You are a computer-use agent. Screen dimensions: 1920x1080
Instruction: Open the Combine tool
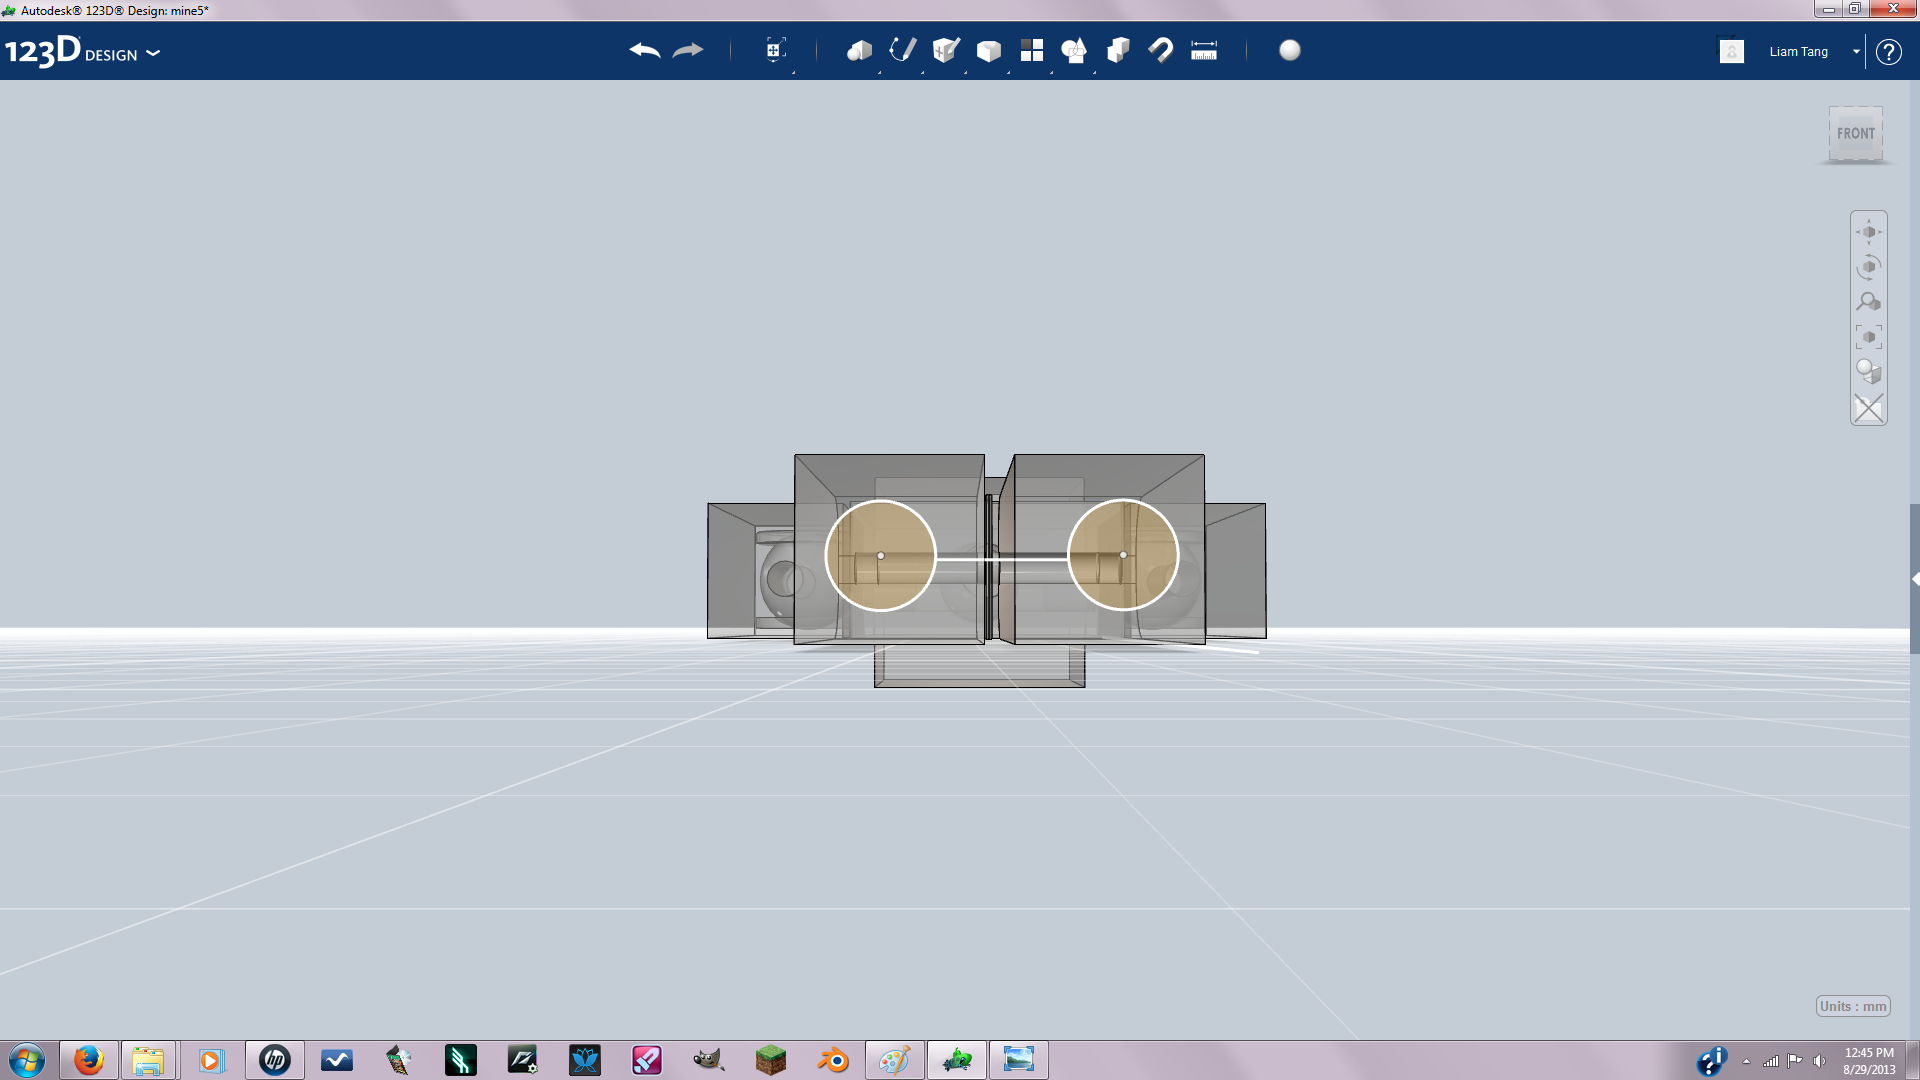pyautogui.click(x=1118, y=50)
